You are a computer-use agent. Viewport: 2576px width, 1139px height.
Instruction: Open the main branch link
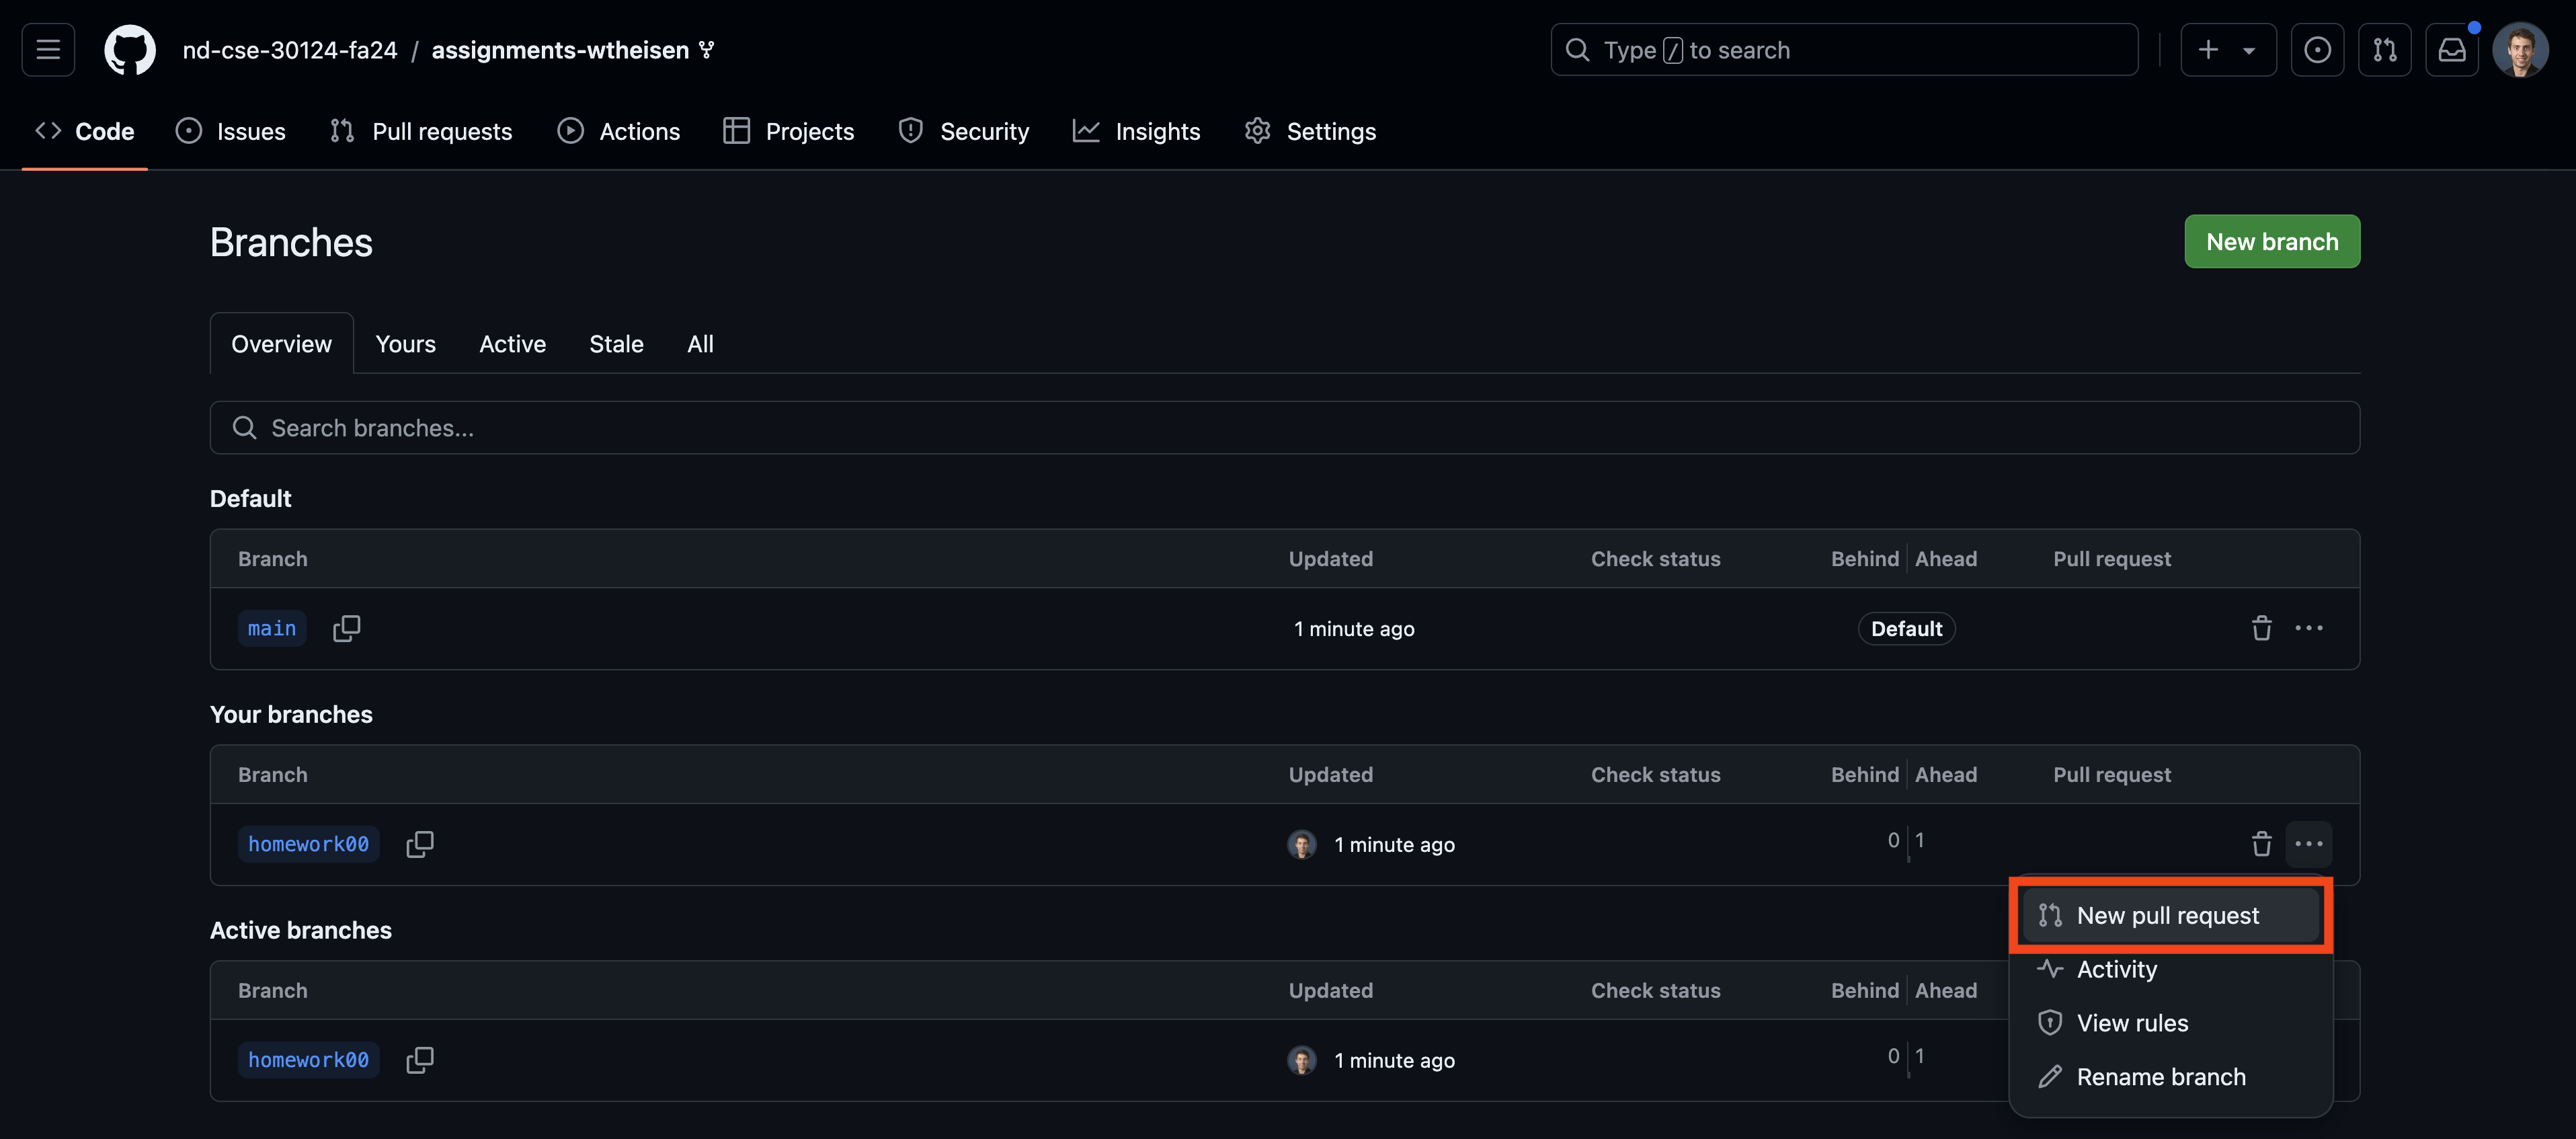(272, 628)
